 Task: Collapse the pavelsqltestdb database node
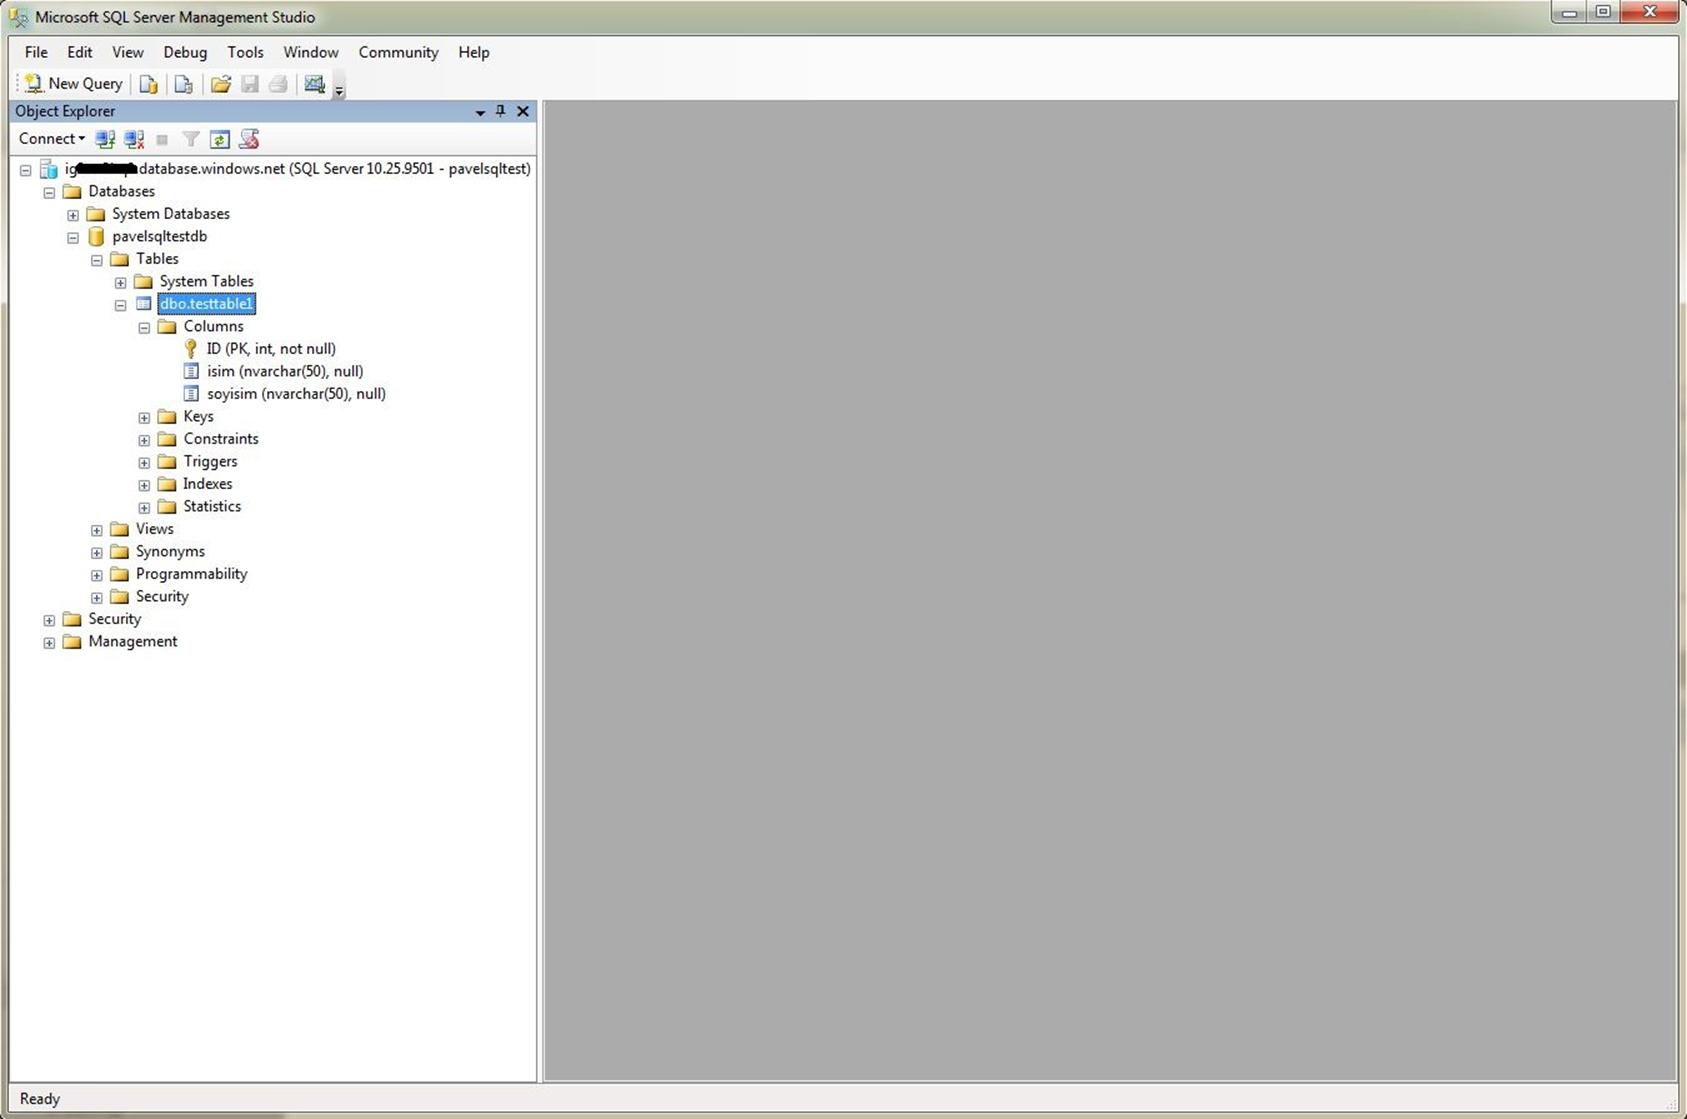(73, 238)
